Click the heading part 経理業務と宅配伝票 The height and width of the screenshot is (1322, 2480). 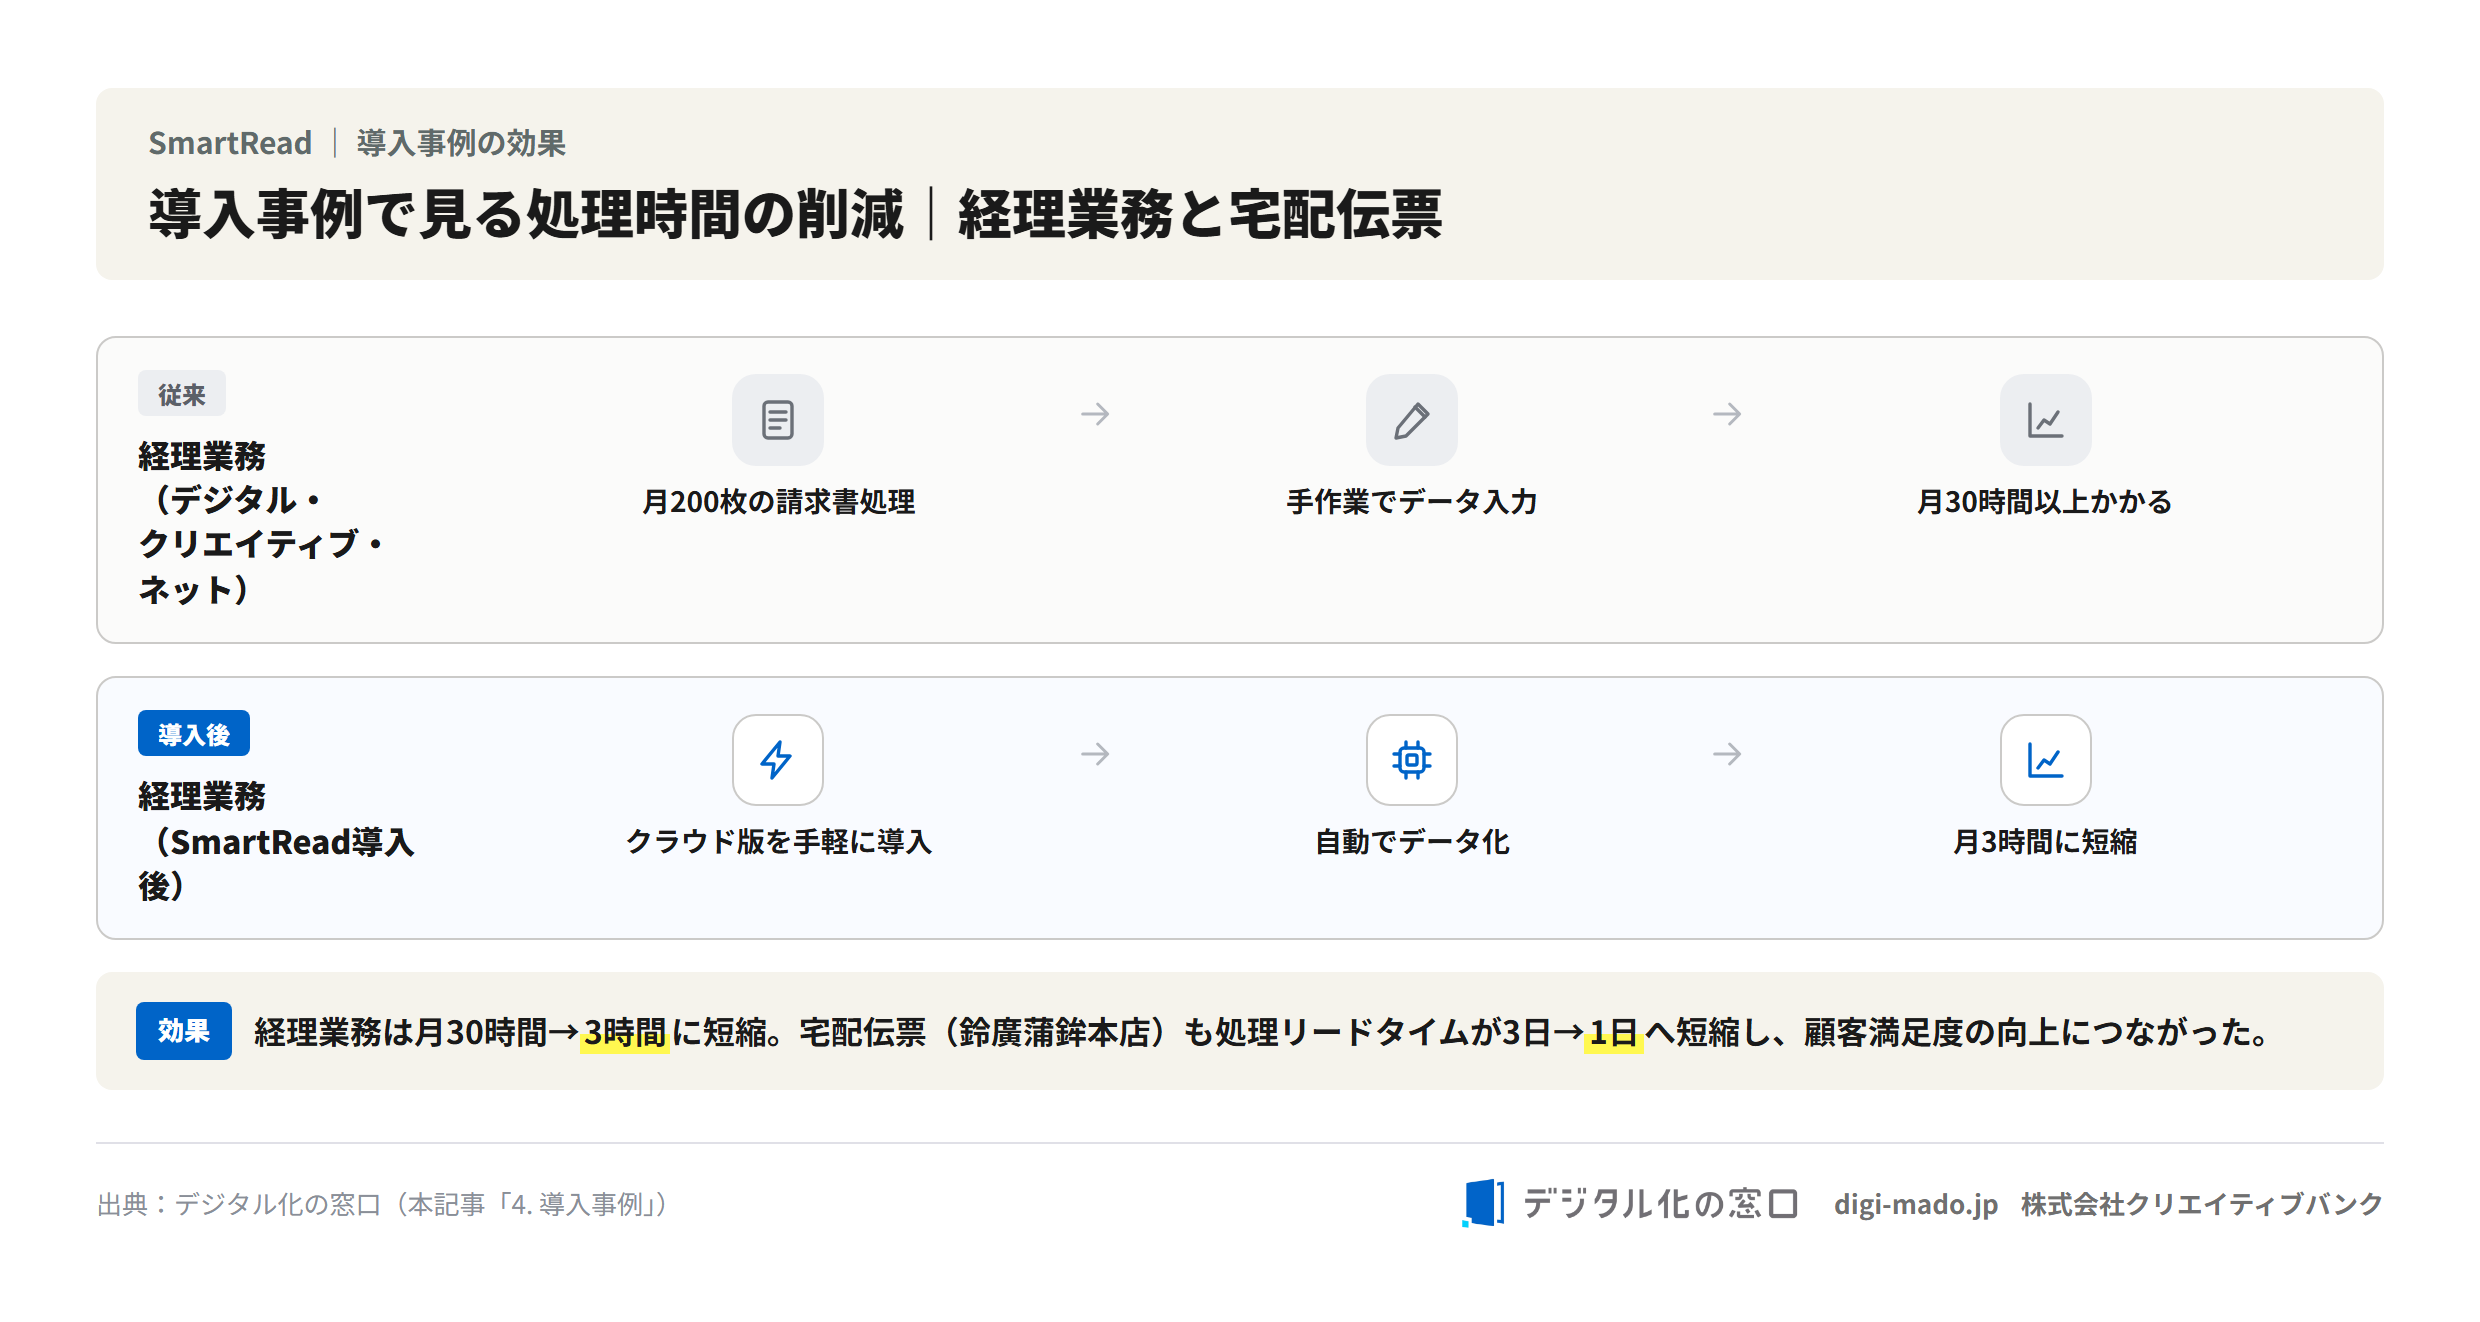(1200, 214)
